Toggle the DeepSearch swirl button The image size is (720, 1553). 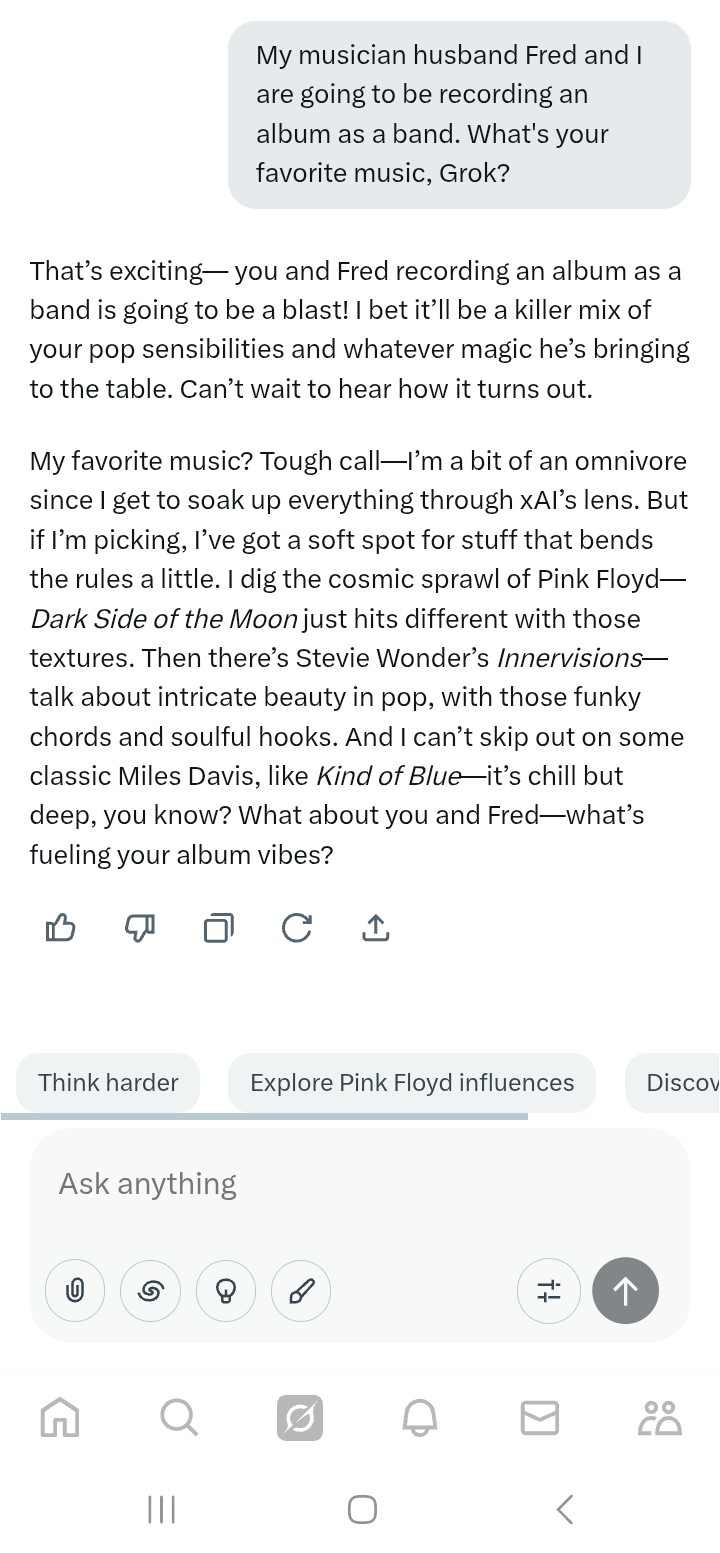[x=150, y=1291]
